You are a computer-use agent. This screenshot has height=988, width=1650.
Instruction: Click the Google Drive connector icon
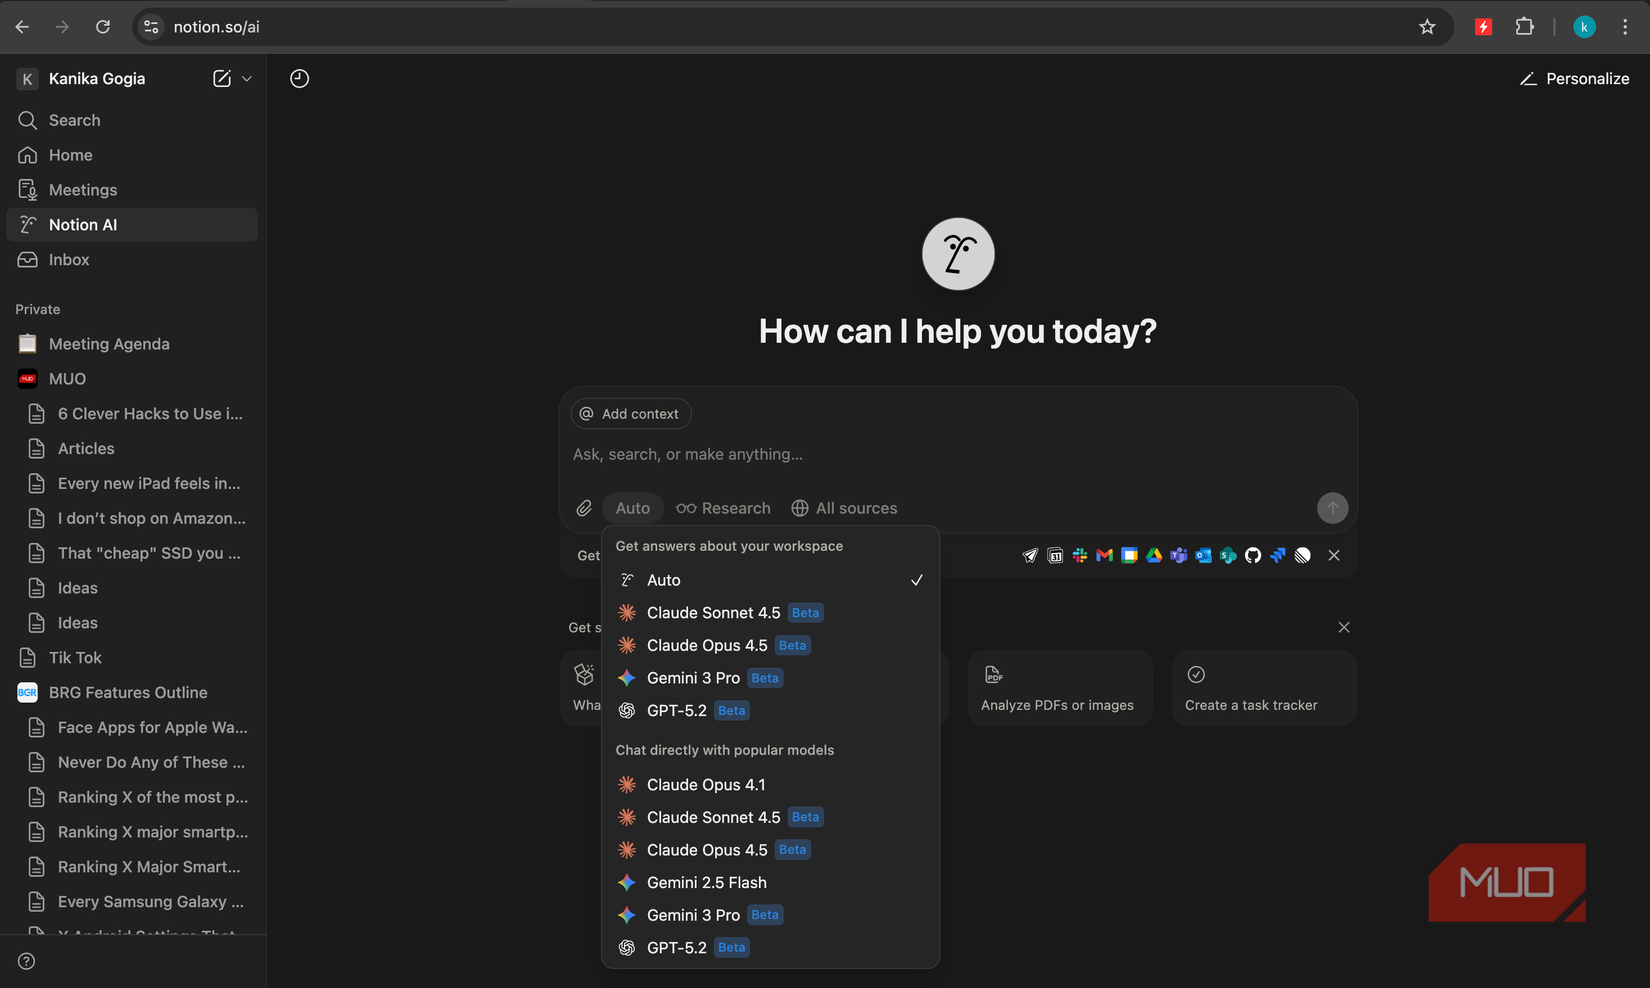[1153, 555]
